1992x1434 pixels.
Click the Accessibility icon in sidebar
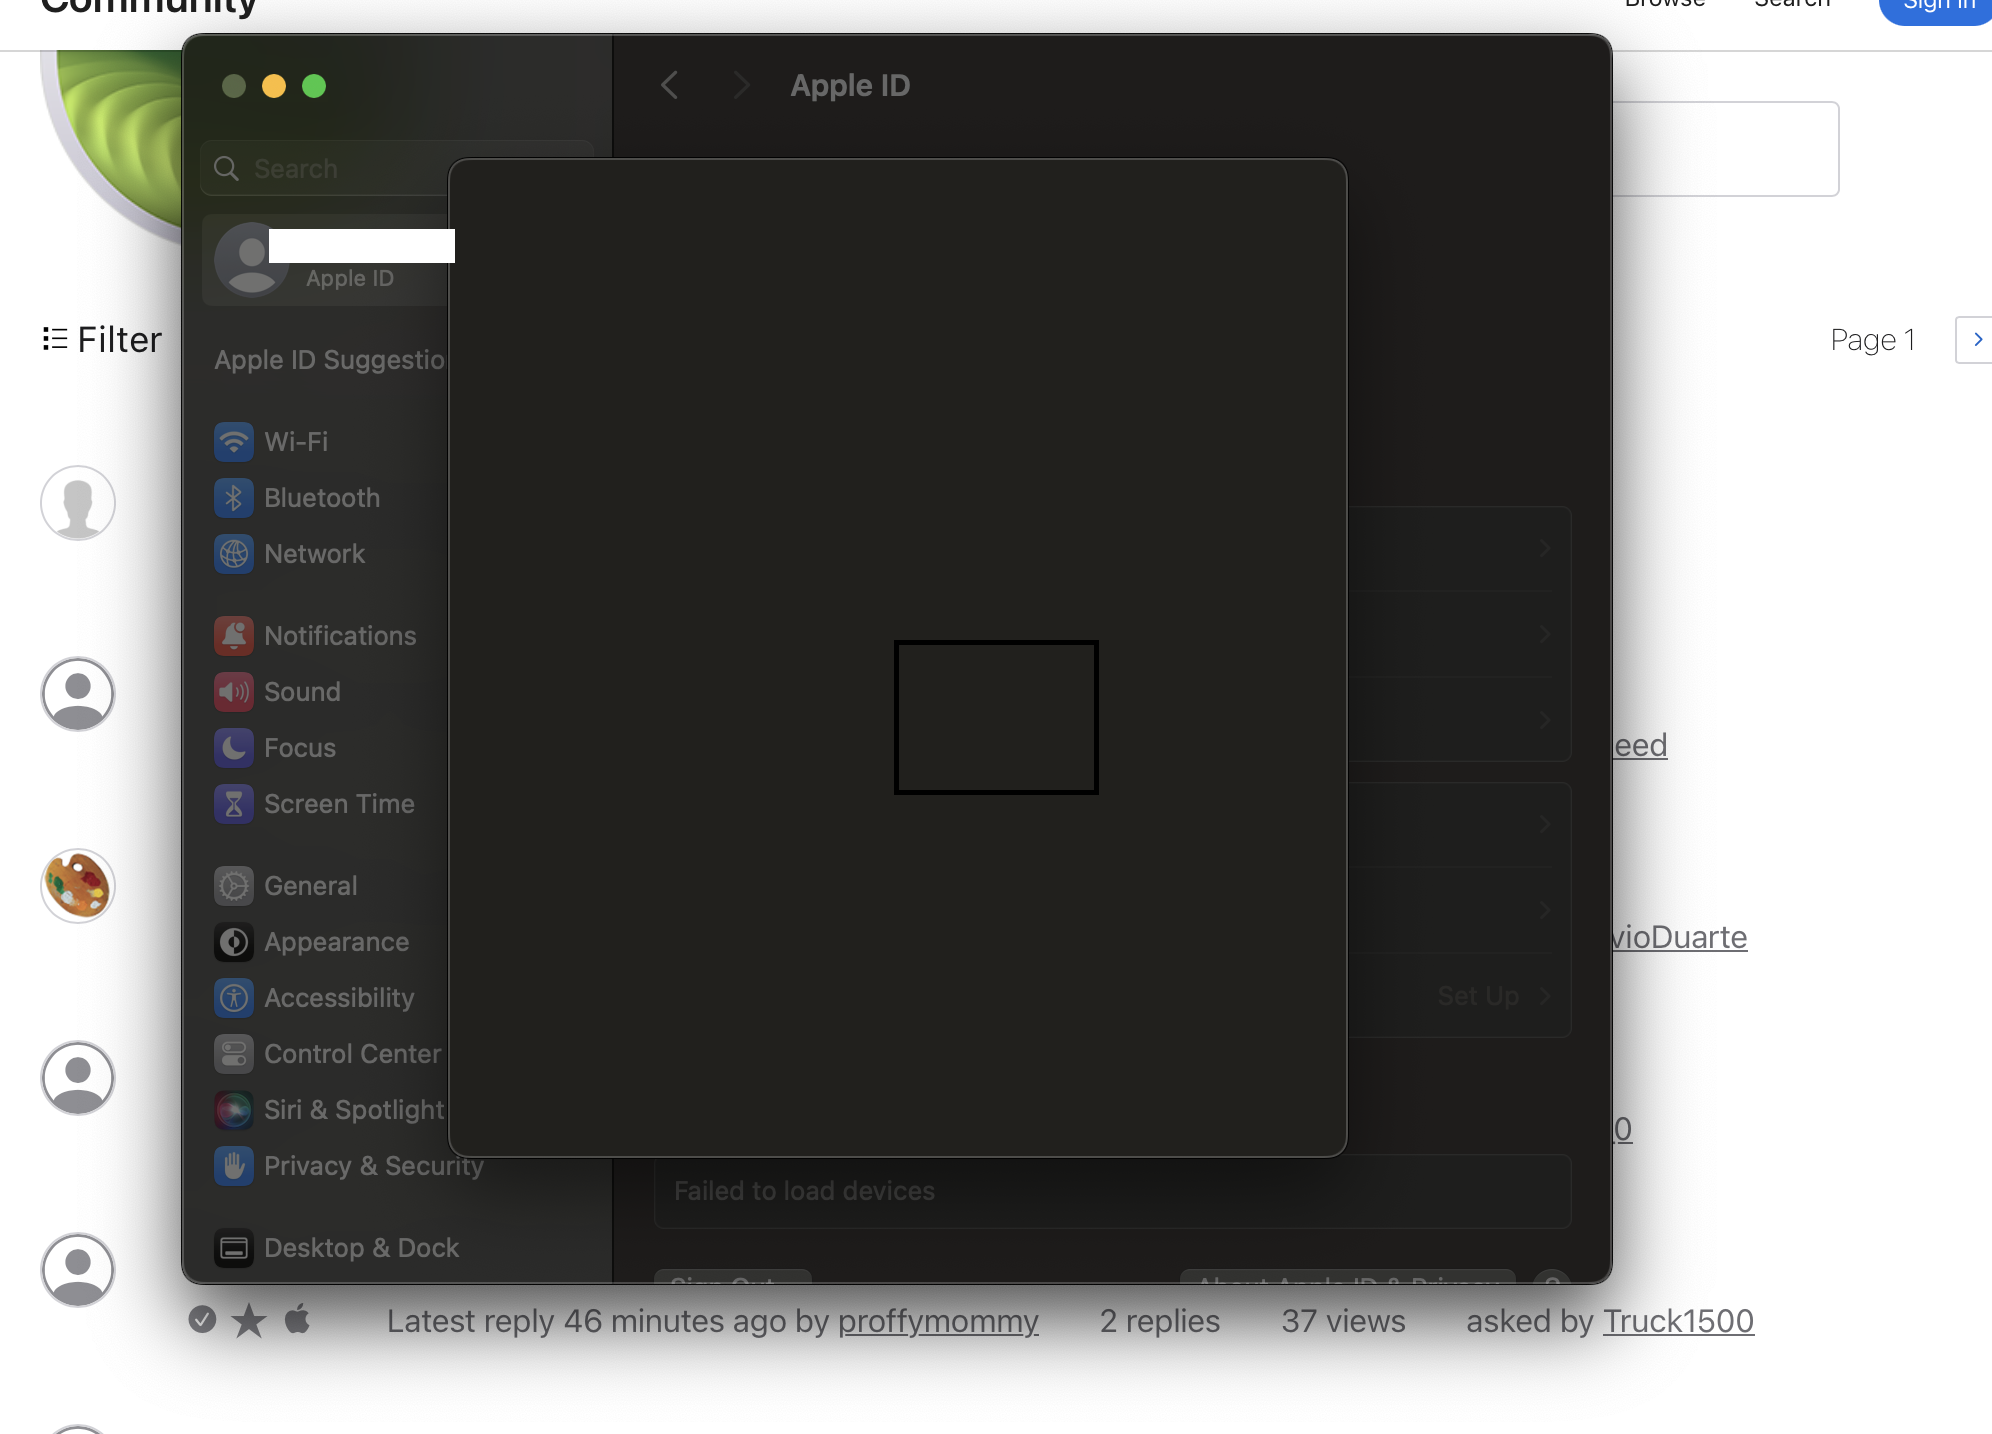point(233,997)
